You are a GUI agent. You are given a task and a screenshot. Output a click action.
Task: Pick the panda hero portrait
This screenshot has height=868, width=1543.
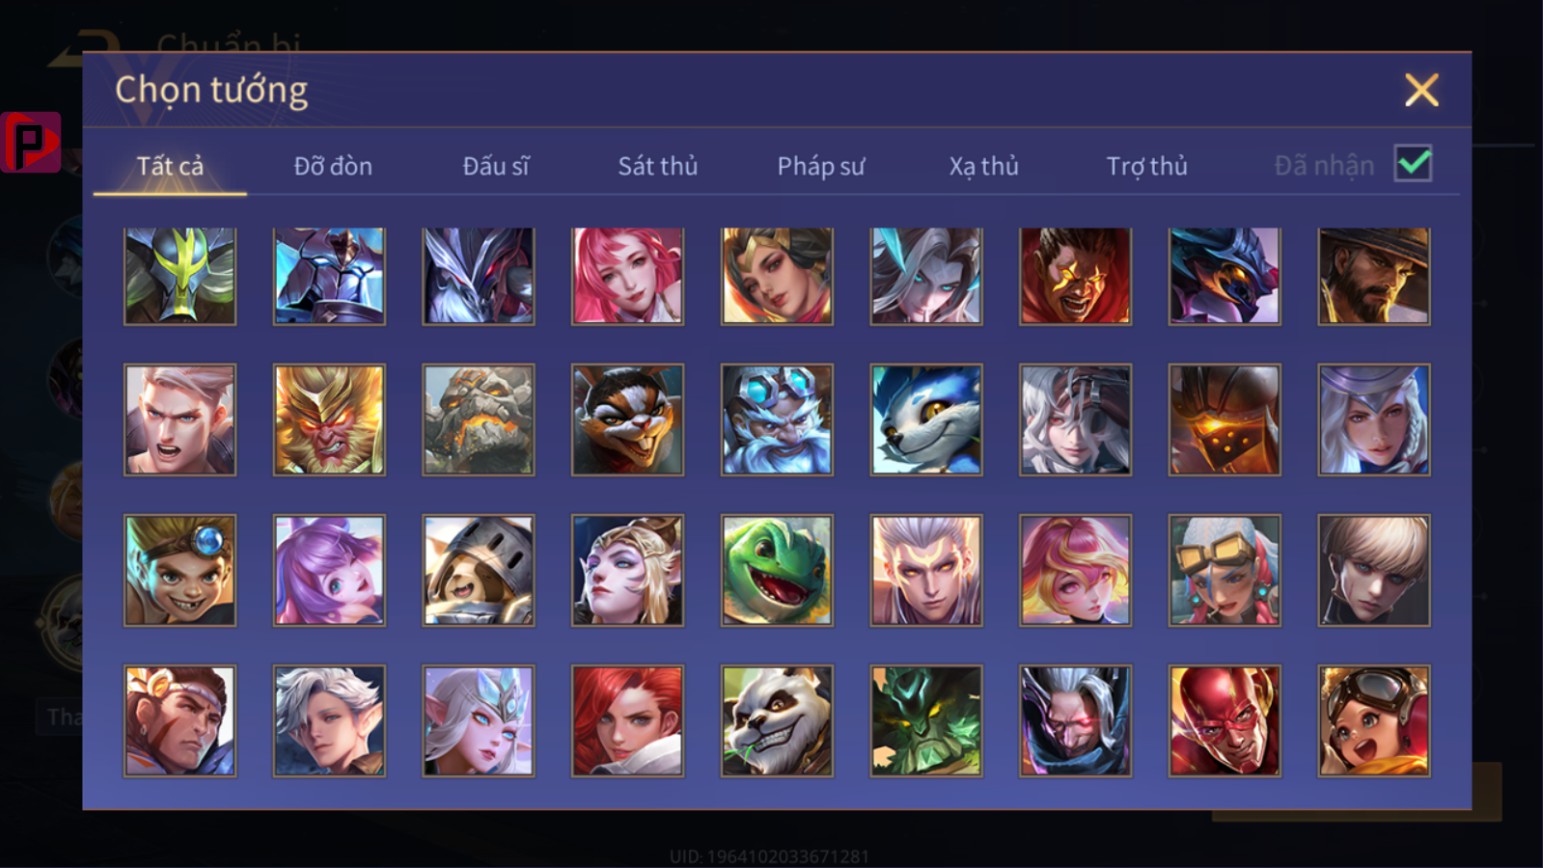tap(777, 721)
